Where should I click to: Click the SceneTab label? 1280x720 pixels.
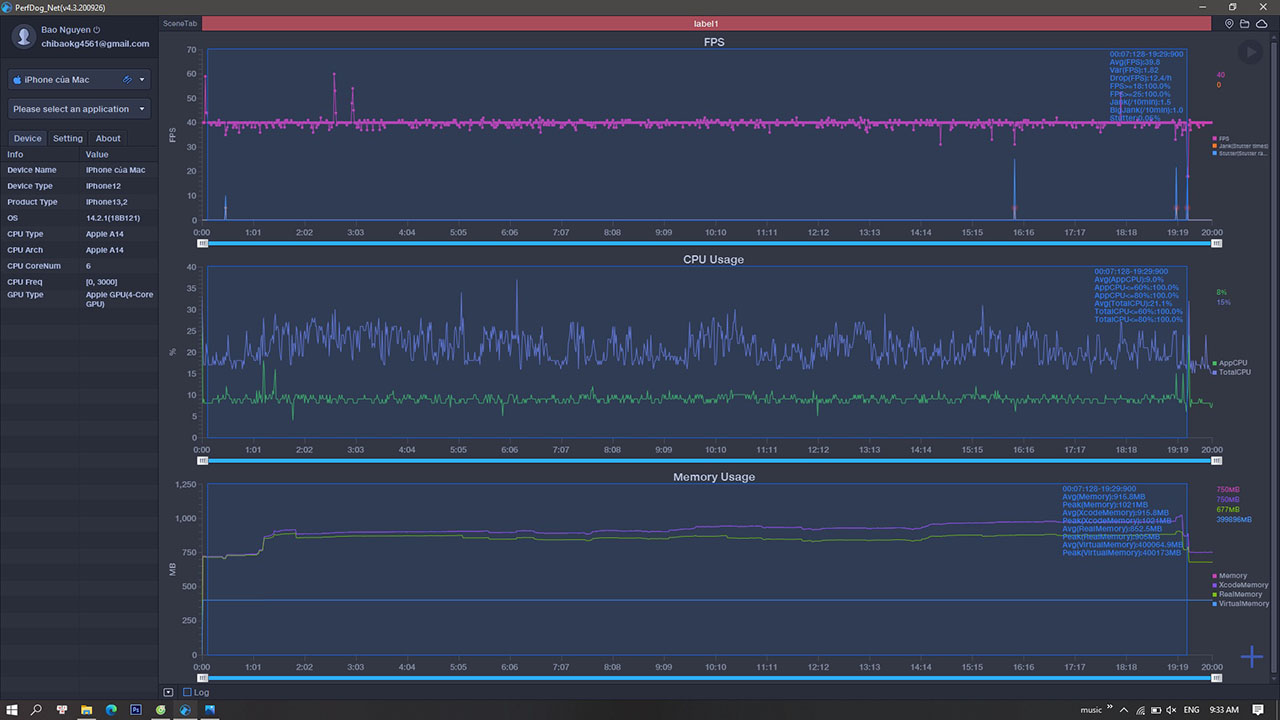tap(180, 23)
